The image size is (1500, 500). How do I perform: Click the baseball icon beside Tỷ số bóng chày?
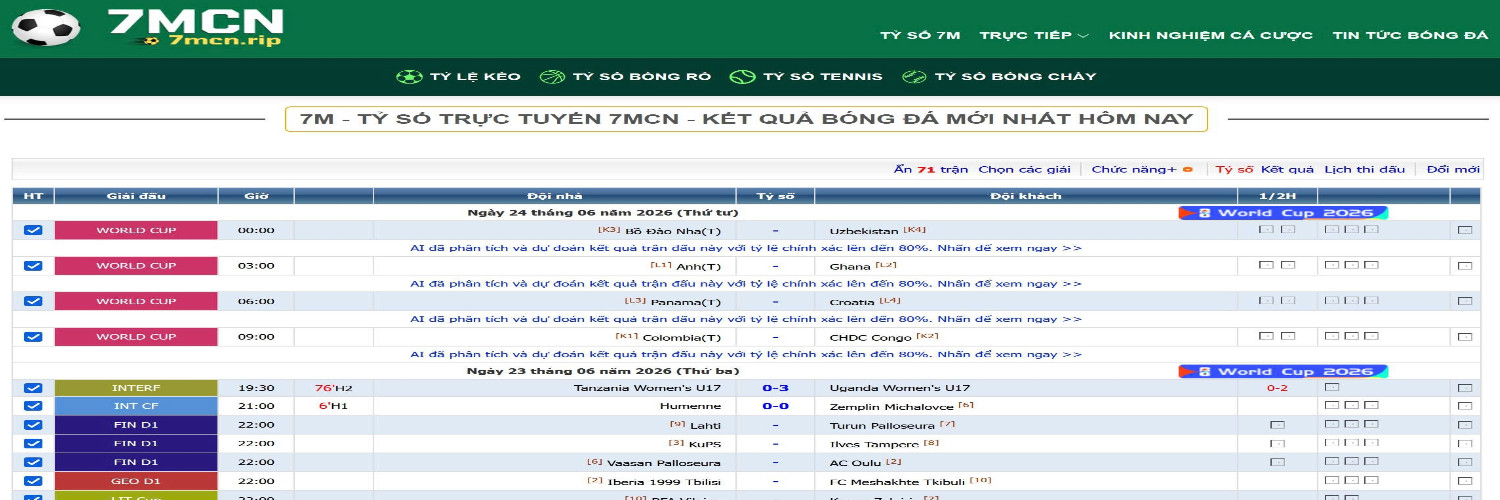914,77
